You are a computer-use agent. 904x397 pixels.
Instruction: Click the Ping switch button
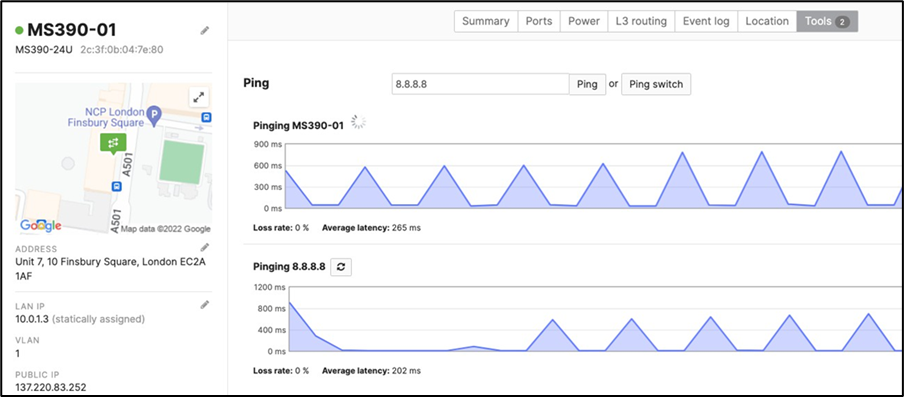coord(656,84)
